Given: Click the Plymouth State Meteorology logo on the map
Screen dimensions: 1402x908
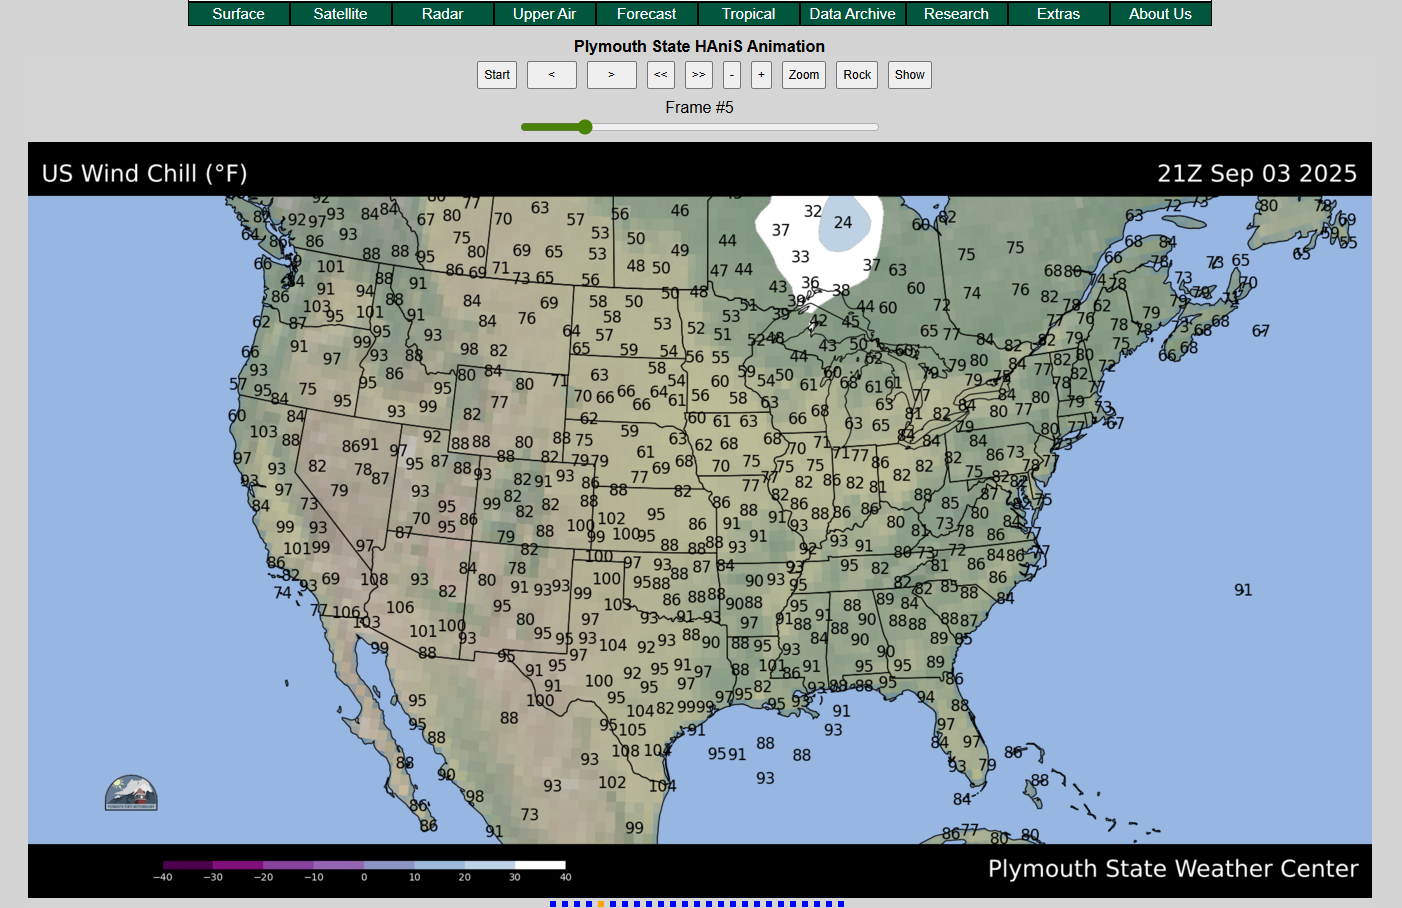Looking at the screenshot, I should click(131, 791).
